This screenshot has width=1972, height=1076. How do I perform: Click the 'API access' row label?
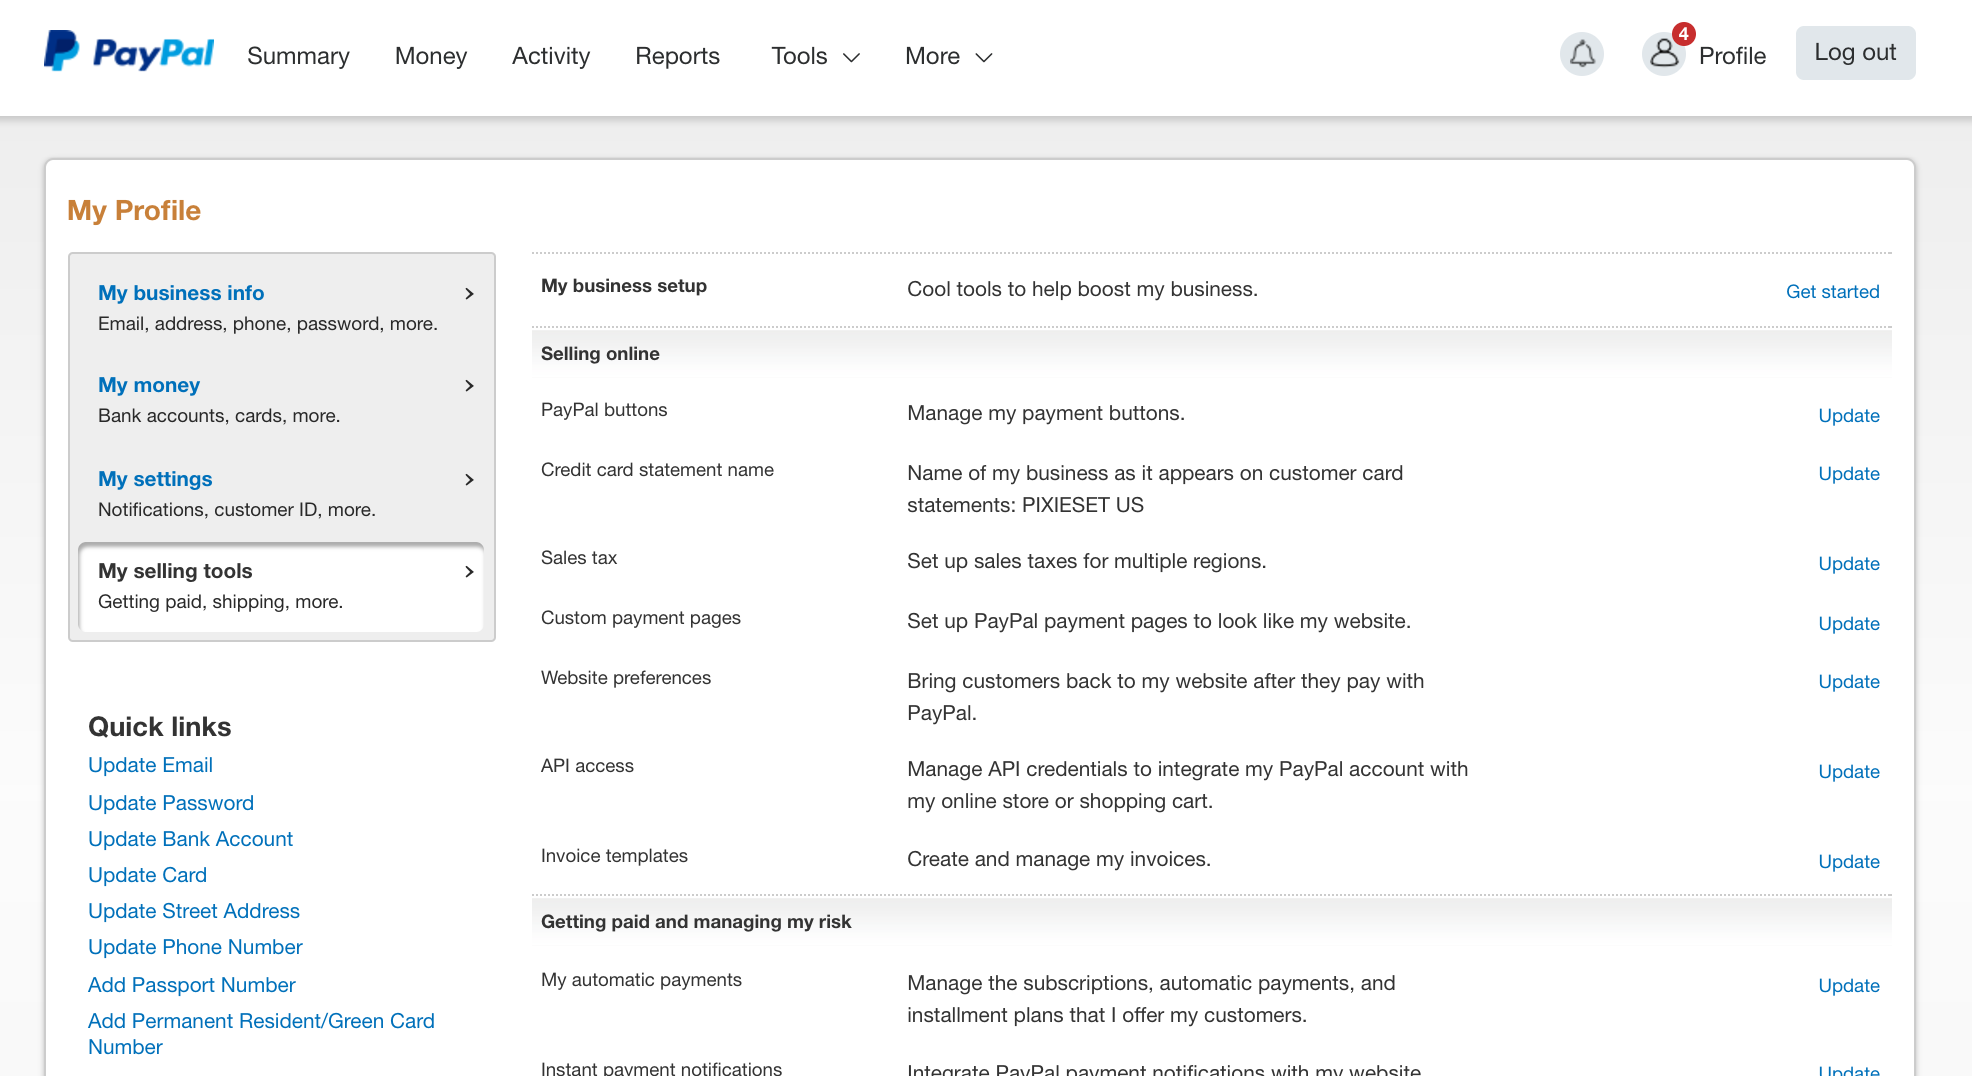pos(587,766)
